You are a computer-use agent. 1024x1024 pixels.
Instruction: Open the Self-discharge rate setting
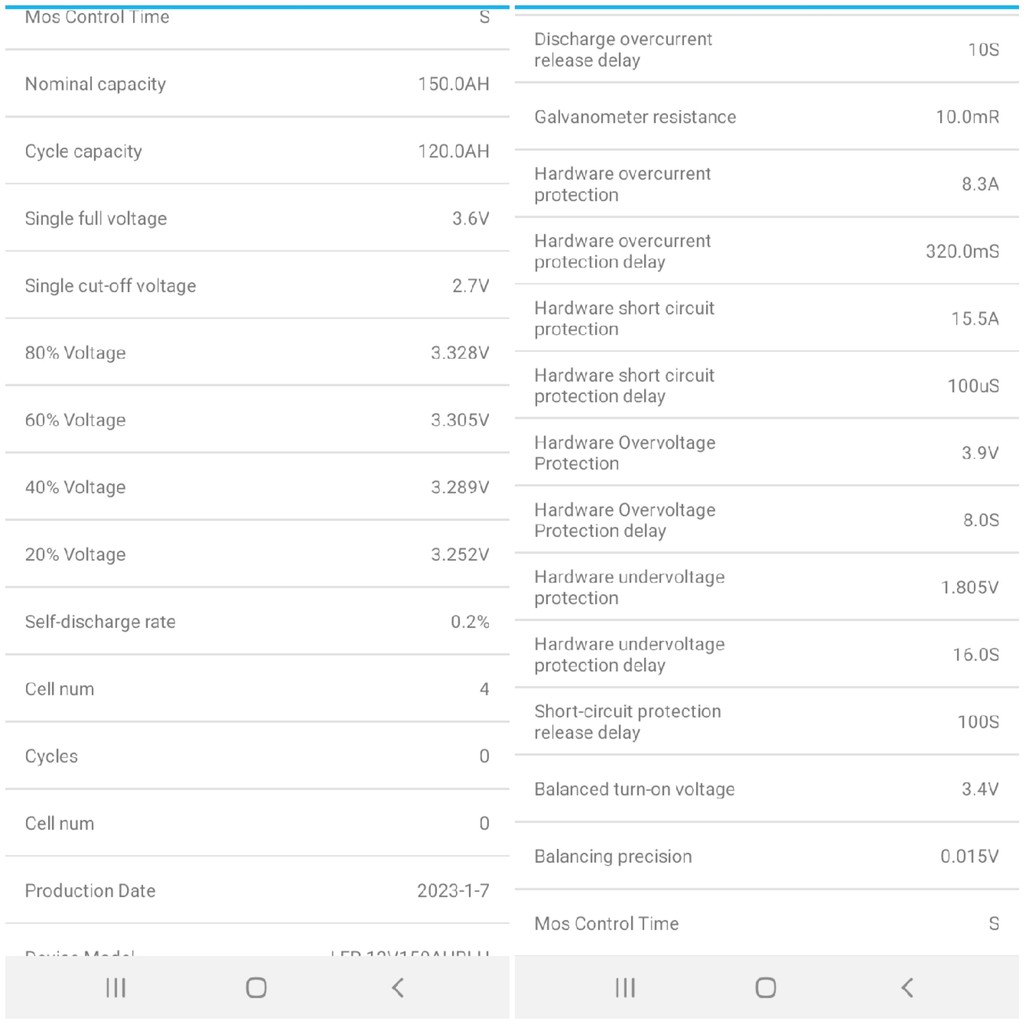coord(257,622)
